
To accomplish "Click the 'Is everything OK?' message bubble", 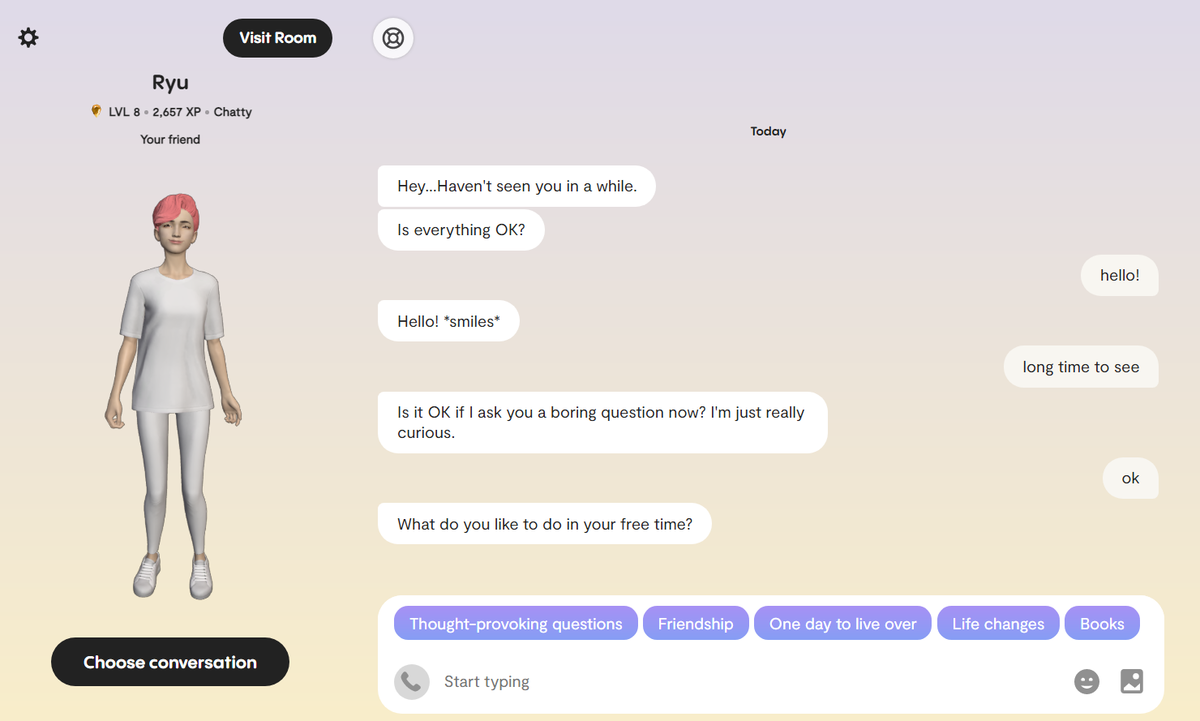I will tap(461, 230).
